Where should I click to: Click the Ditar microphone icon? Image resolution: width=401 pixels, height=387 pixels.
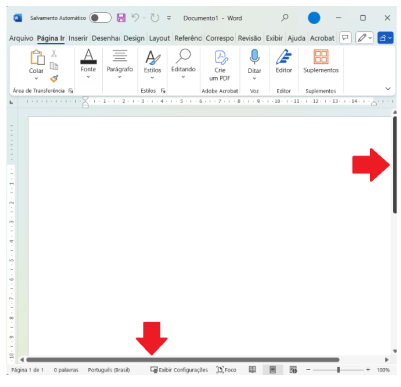254,57
